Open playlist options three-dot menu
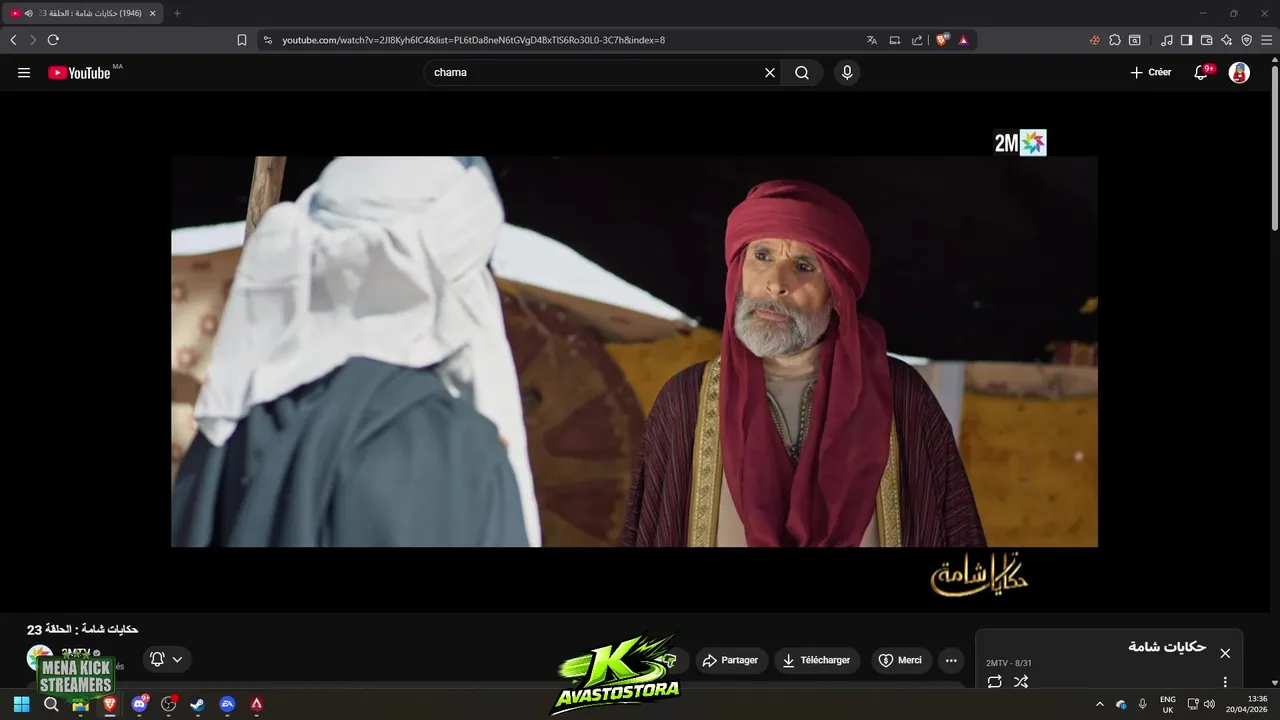This screenshot has width=1280, height=720. [1225, 682]
